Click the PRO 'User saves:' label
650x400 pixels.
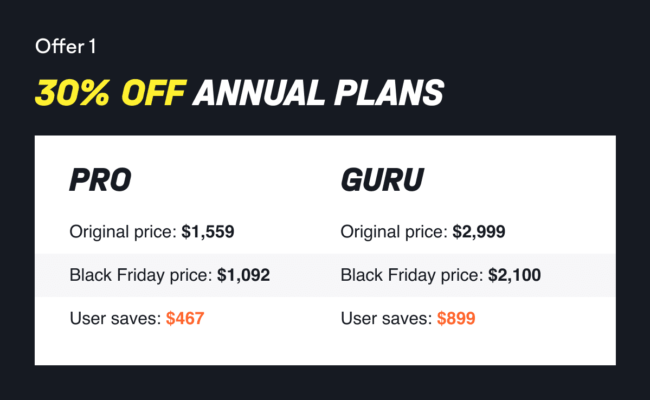click(114, 318)
